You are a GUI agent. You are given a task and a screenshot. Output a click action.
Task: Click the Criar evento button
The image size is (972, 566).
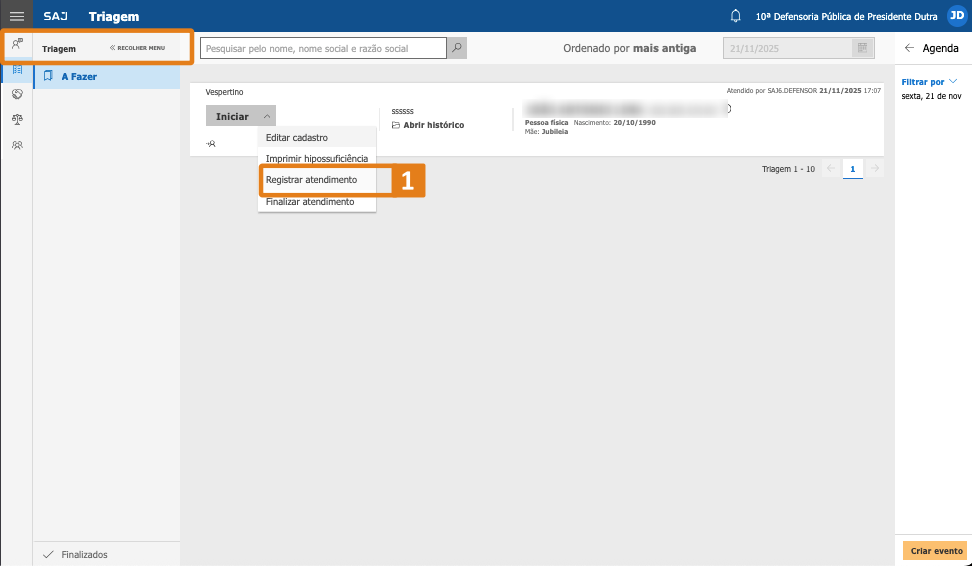[x=936, y=551]
